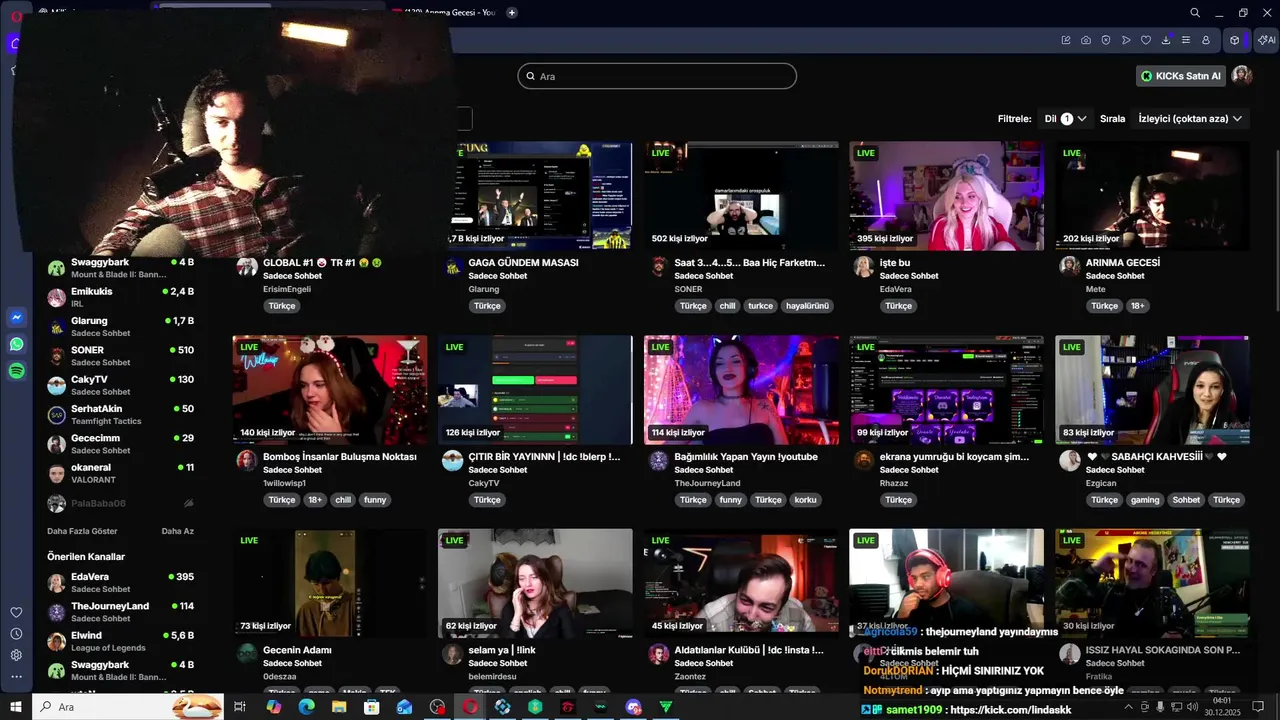Open Bomboş İnsanlar Buluşma Noktası thumbnail
1280x720 pixels.
(x=330, y=390)
